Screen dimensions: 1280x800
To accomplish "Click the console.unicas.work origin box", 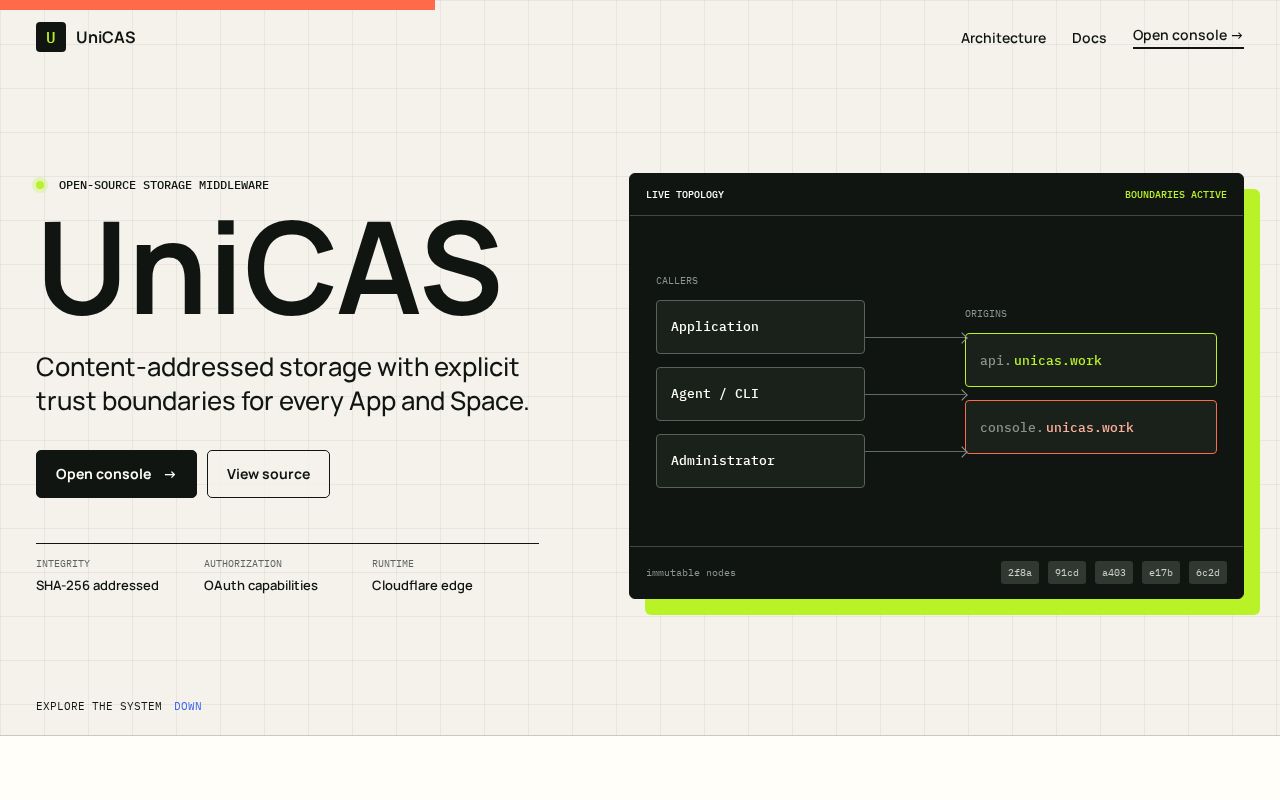I will (1091, 427).
